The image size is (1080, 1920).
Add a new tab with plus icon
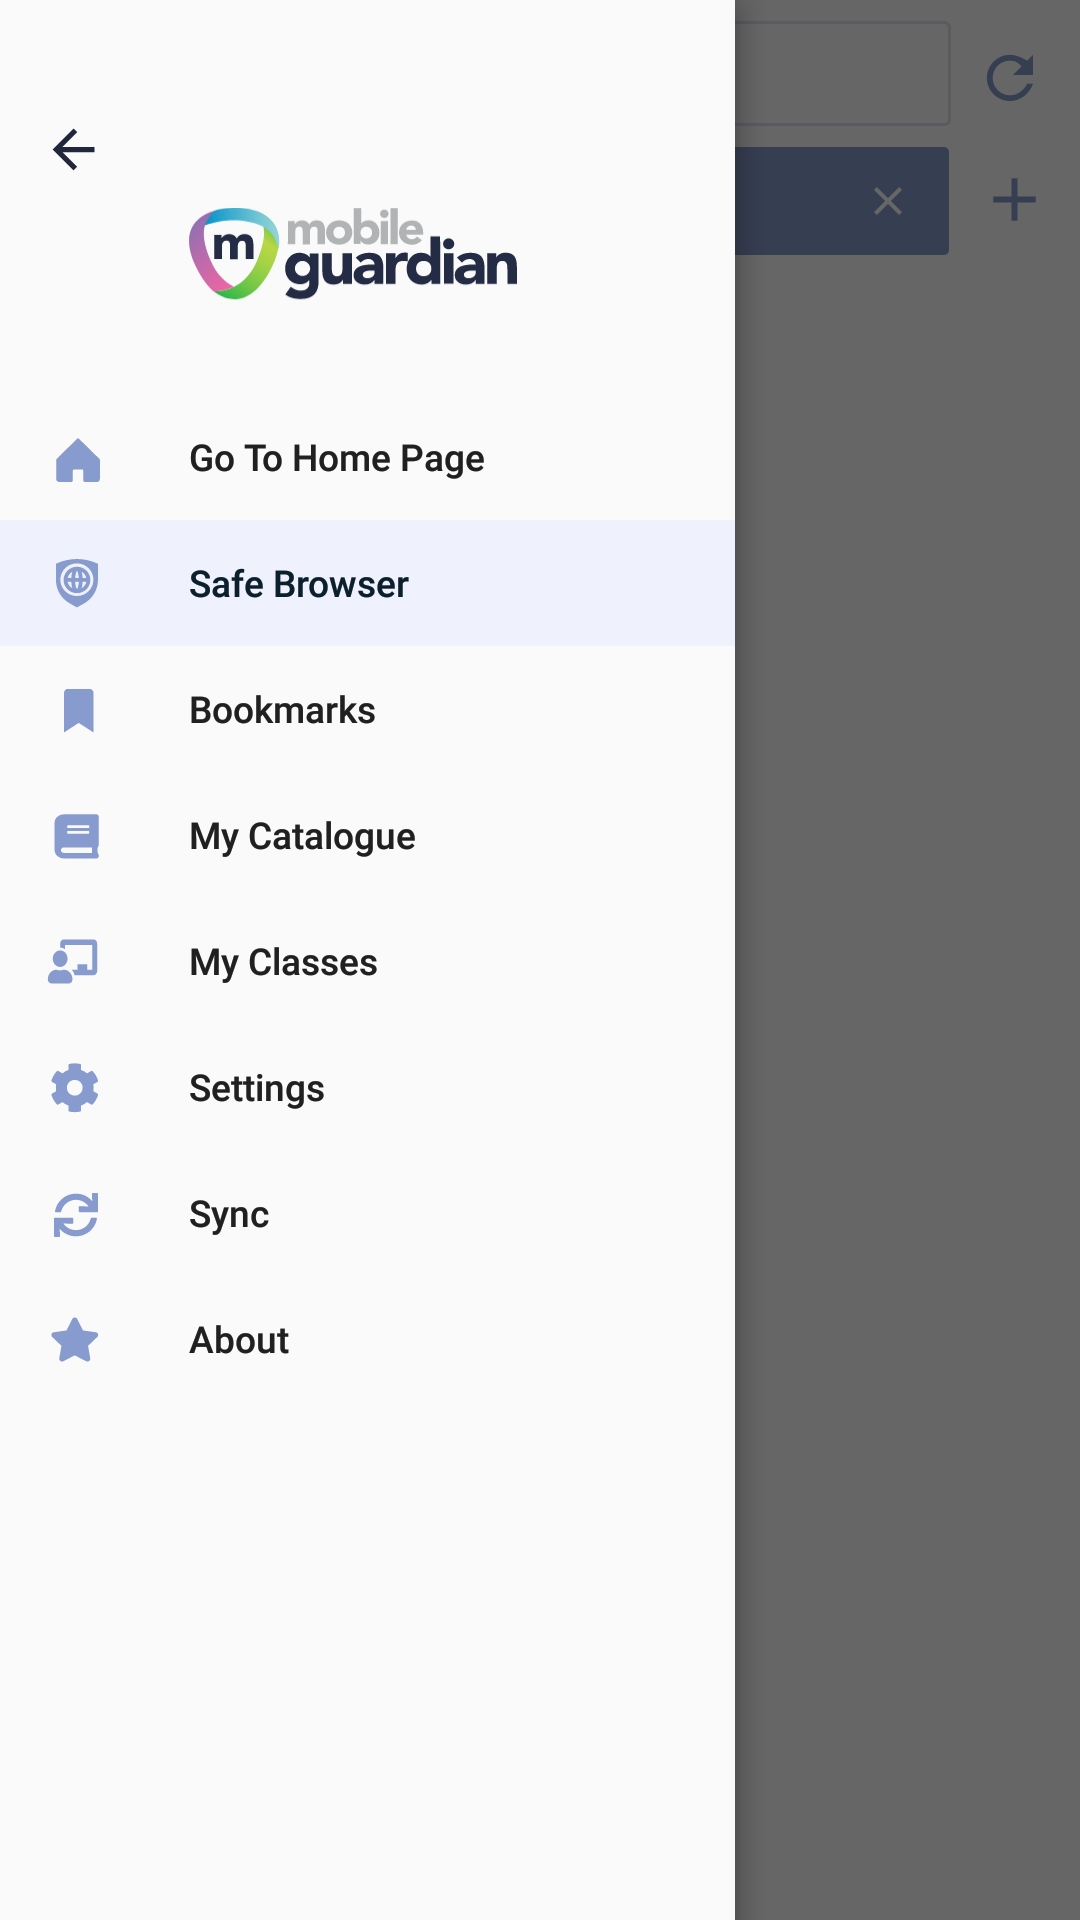[x=1014, y=200]
